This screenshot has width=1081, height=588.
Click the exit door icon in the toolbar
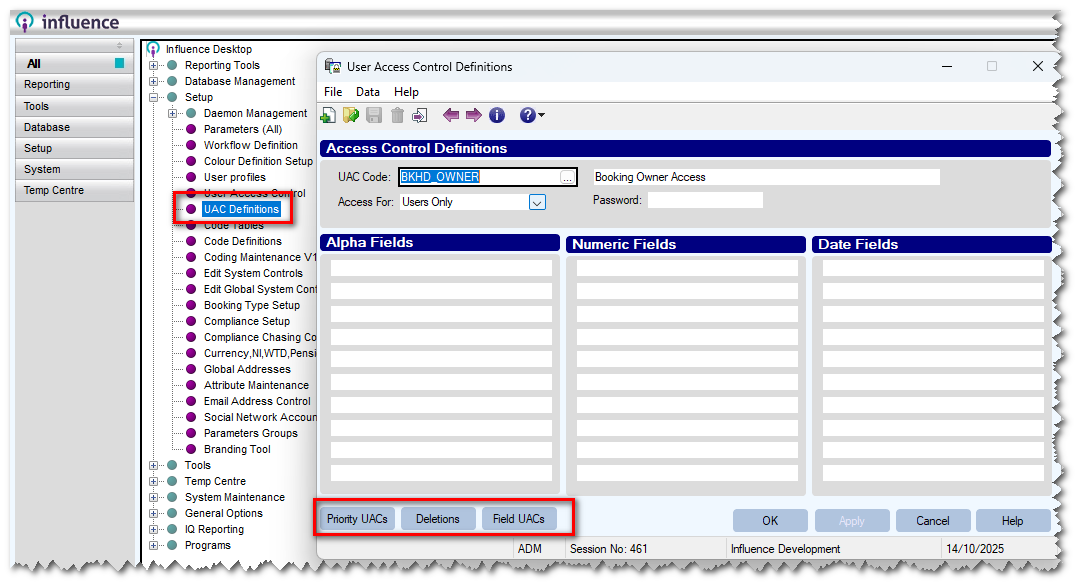(x=419, y=116)
